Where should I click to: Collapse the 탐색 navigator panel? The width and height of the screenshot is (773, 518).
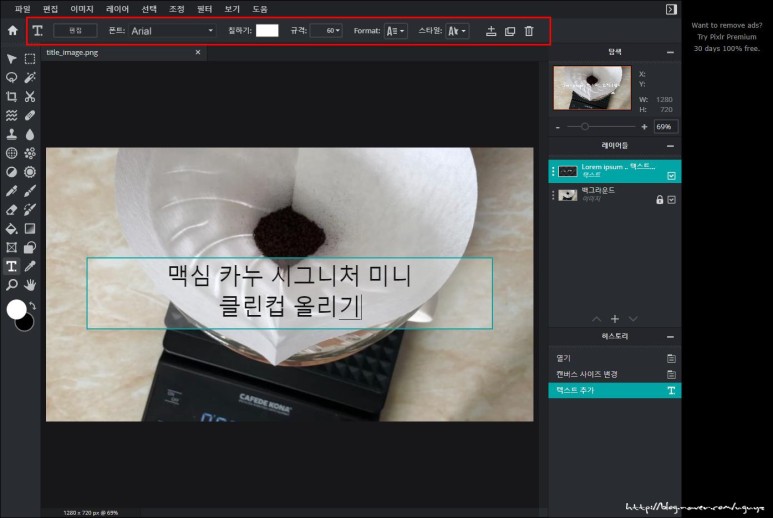670,52
